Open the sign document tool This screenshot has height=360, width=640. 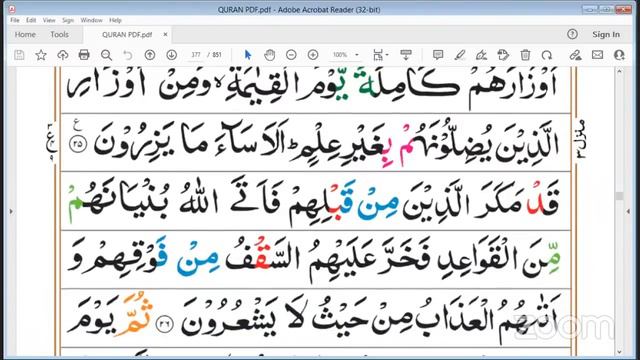[x=482, y=55]
